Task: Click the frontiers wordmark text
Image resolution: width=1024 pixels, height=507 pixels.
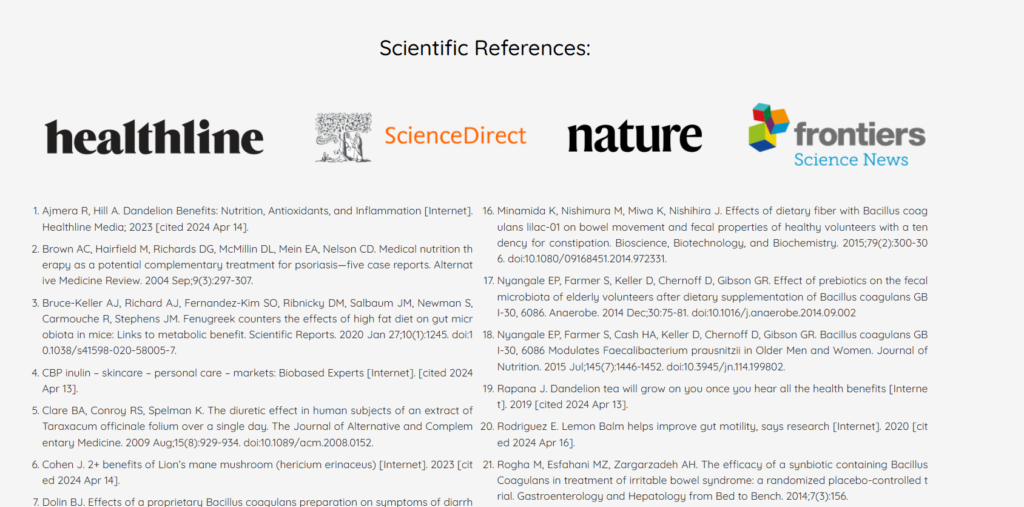Action: click(x=859, y=134)
